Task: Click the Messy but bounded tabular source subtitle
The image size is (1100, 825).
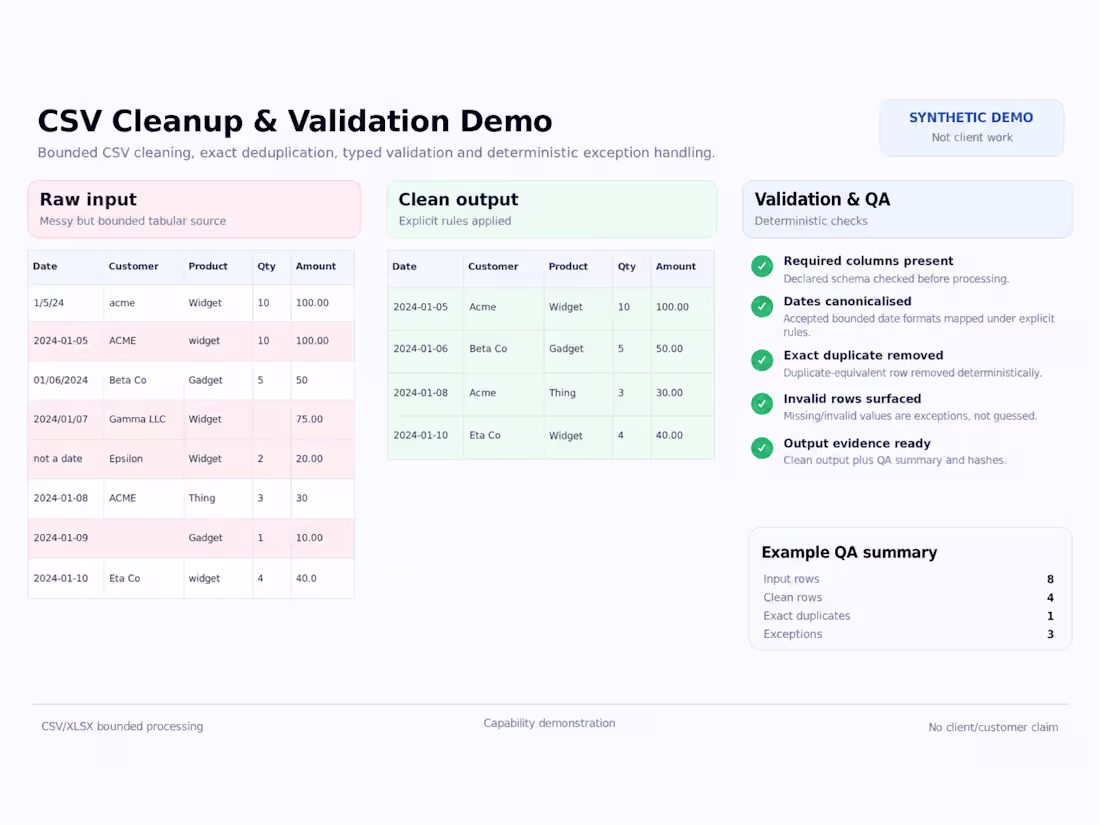Action: point(133,221)
